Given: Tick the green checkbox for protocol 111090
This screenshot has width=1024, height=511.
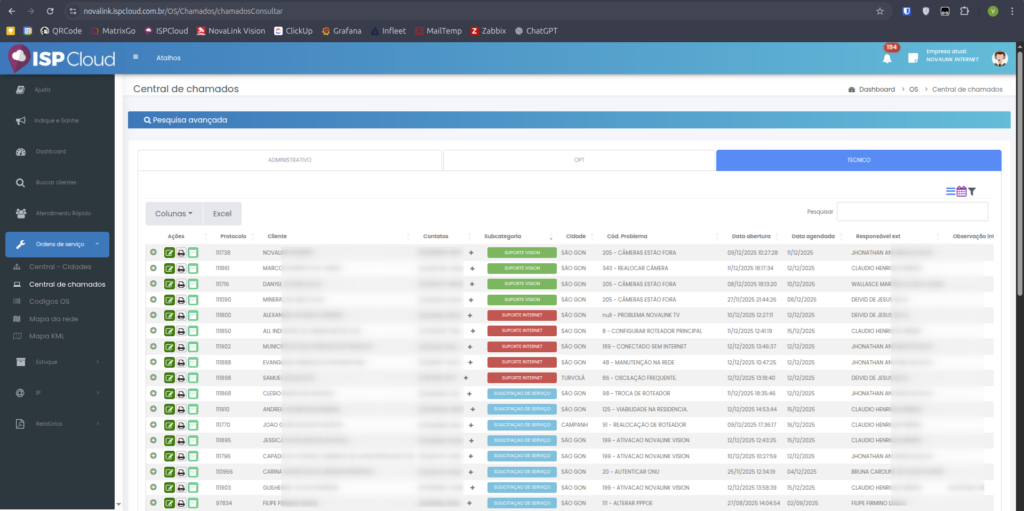Looking at the screenshot, I should (x=193, y=299).
